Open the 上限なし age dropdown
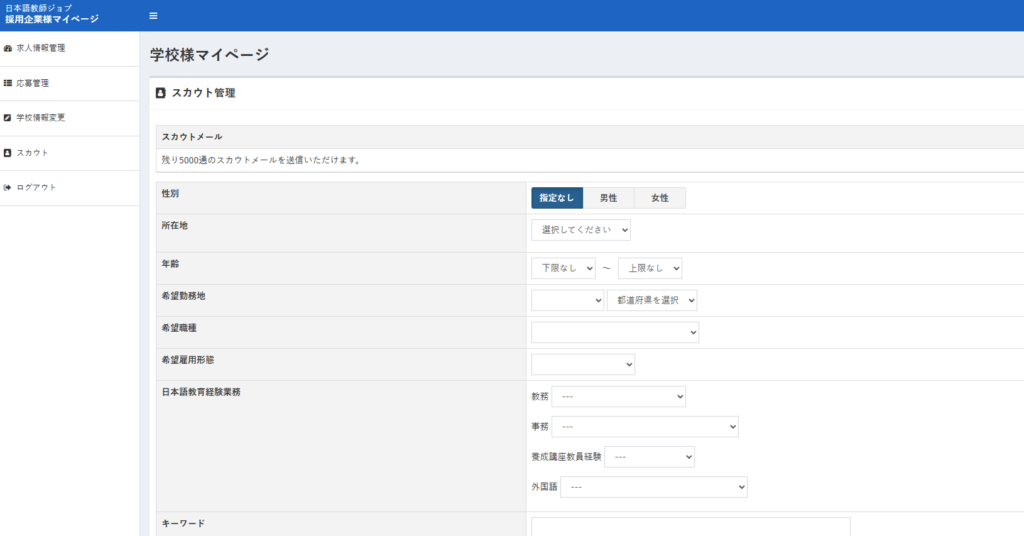This screenshot has height=536, width=1024. [650, 268]
